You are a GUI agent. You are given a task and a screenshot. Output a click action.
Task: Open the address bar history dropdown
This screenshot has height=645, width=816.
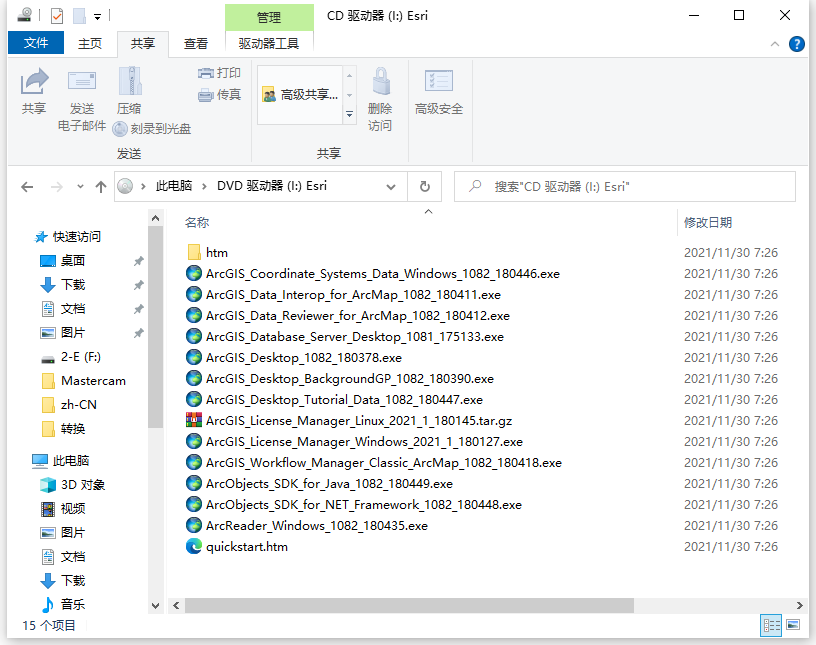tap(391, 187)
